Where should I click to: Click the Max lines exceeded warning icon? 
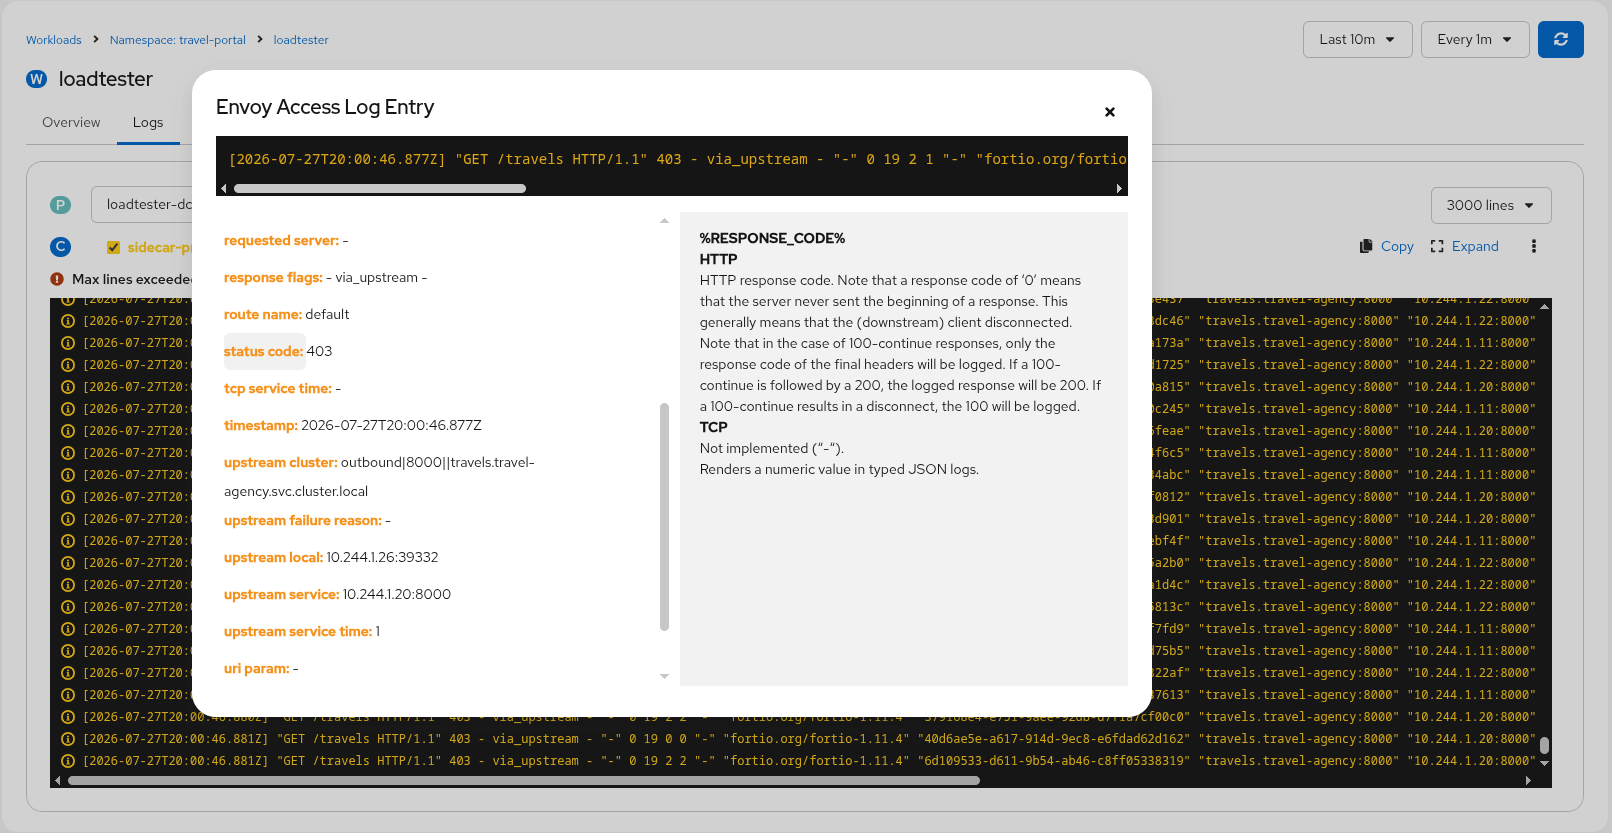click(x=57, y=279)
